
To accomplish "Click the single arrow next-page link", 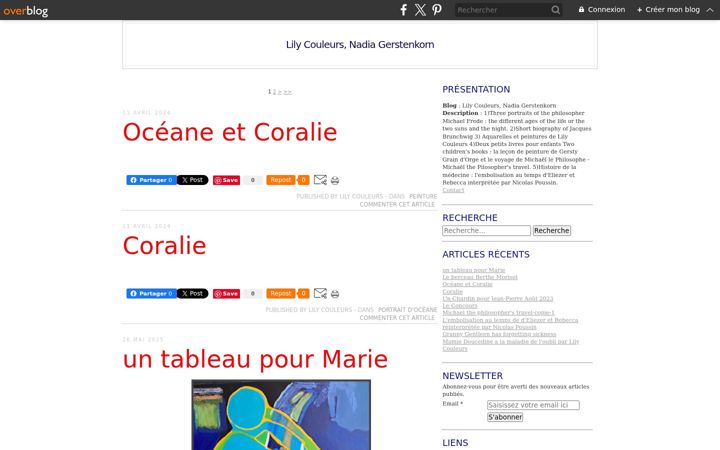I will 280,92.
